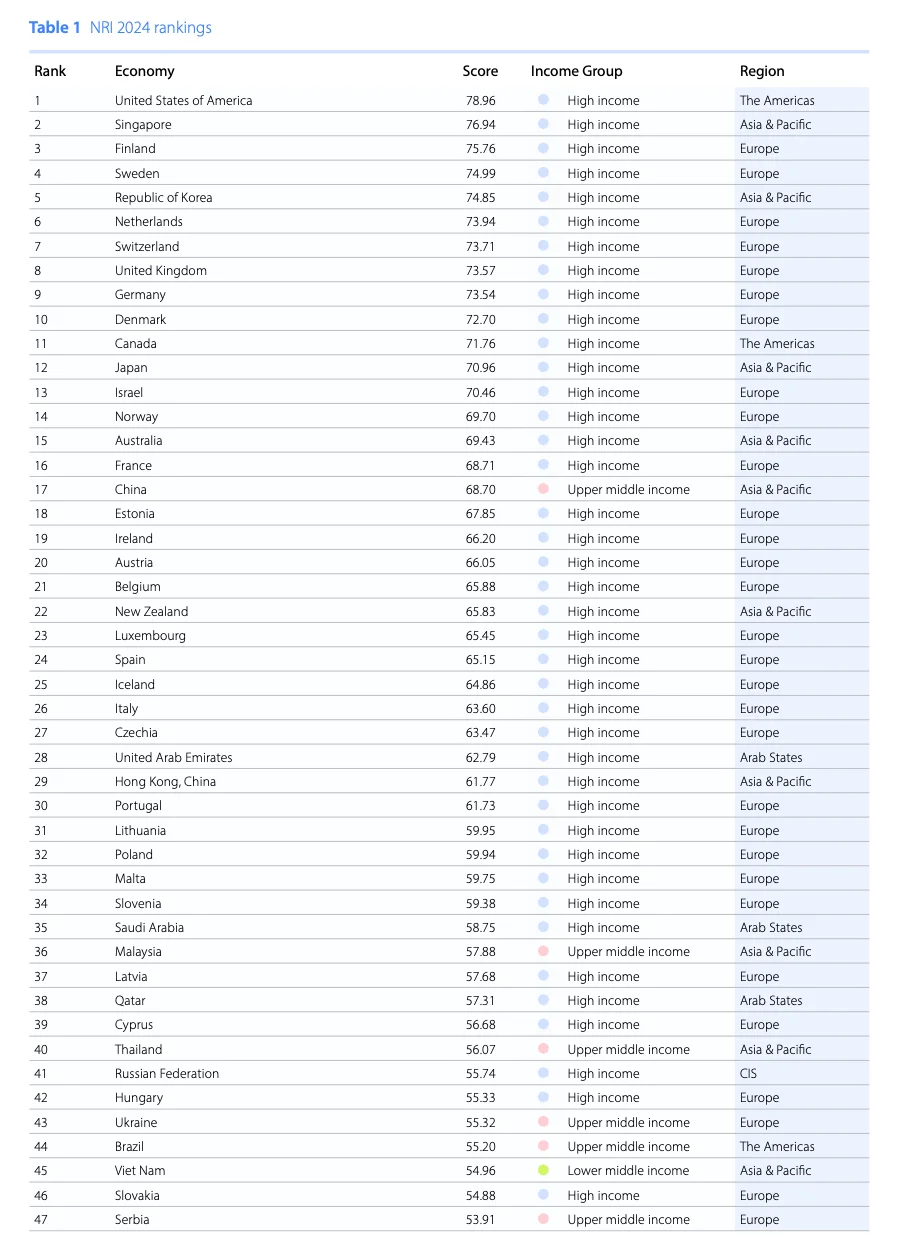The width and height of the screenshot is (906, 1260).
Task: Click the Income Group column header
Action: point(576,71)
